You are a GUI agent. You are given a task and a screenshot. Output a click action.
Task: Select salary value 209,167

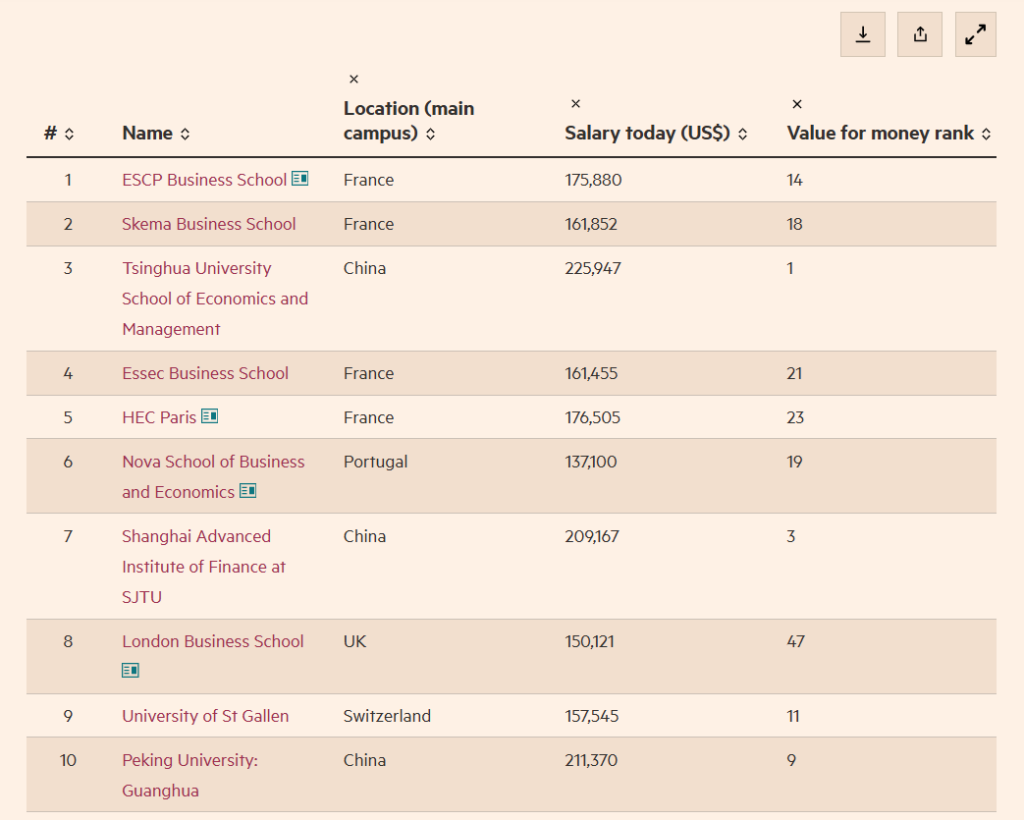[592, 536]
